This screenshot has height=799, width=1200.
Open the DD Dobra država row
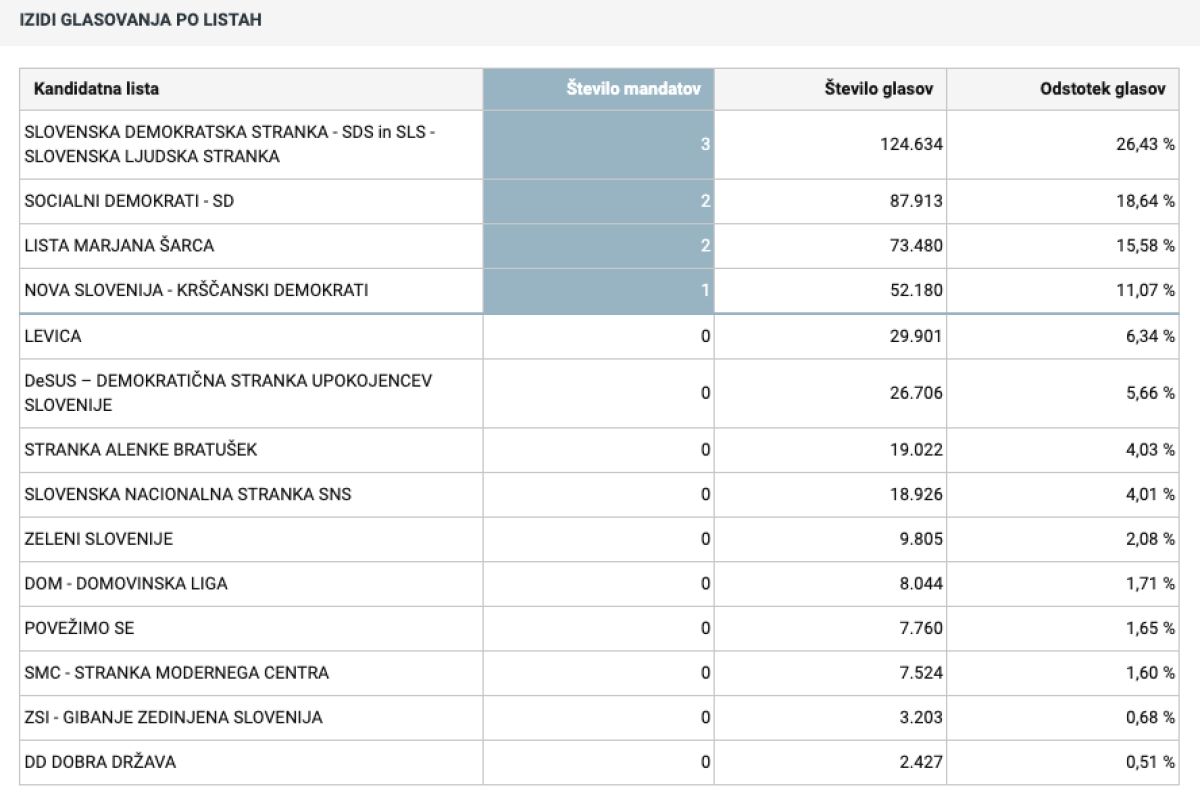click(x=100, y=762)
